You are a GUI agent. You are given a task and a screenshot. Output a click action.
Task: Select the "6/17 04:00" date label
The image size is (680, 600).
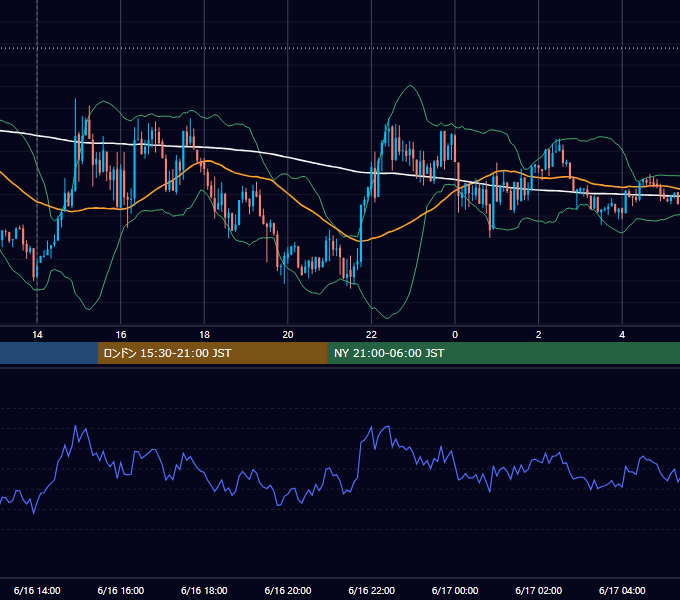pos(622,590)
